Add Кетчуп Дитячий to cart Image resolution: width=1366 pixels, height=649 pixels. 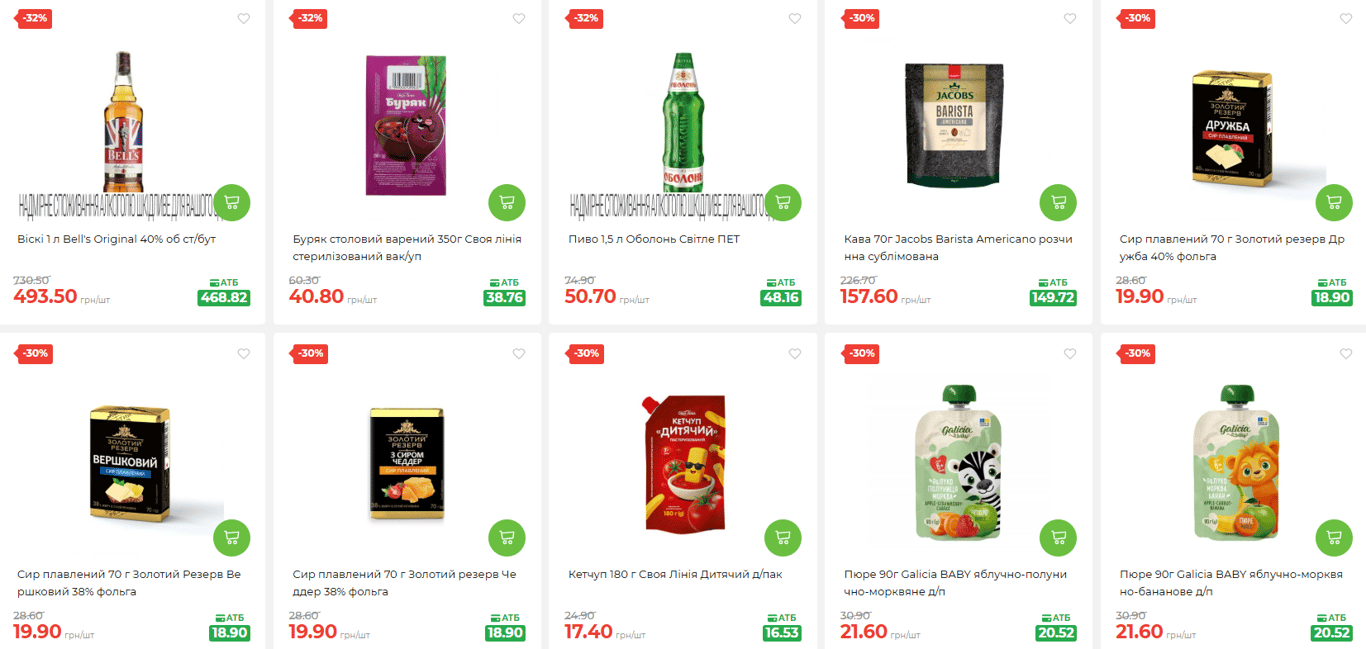(x=783, y=537)
